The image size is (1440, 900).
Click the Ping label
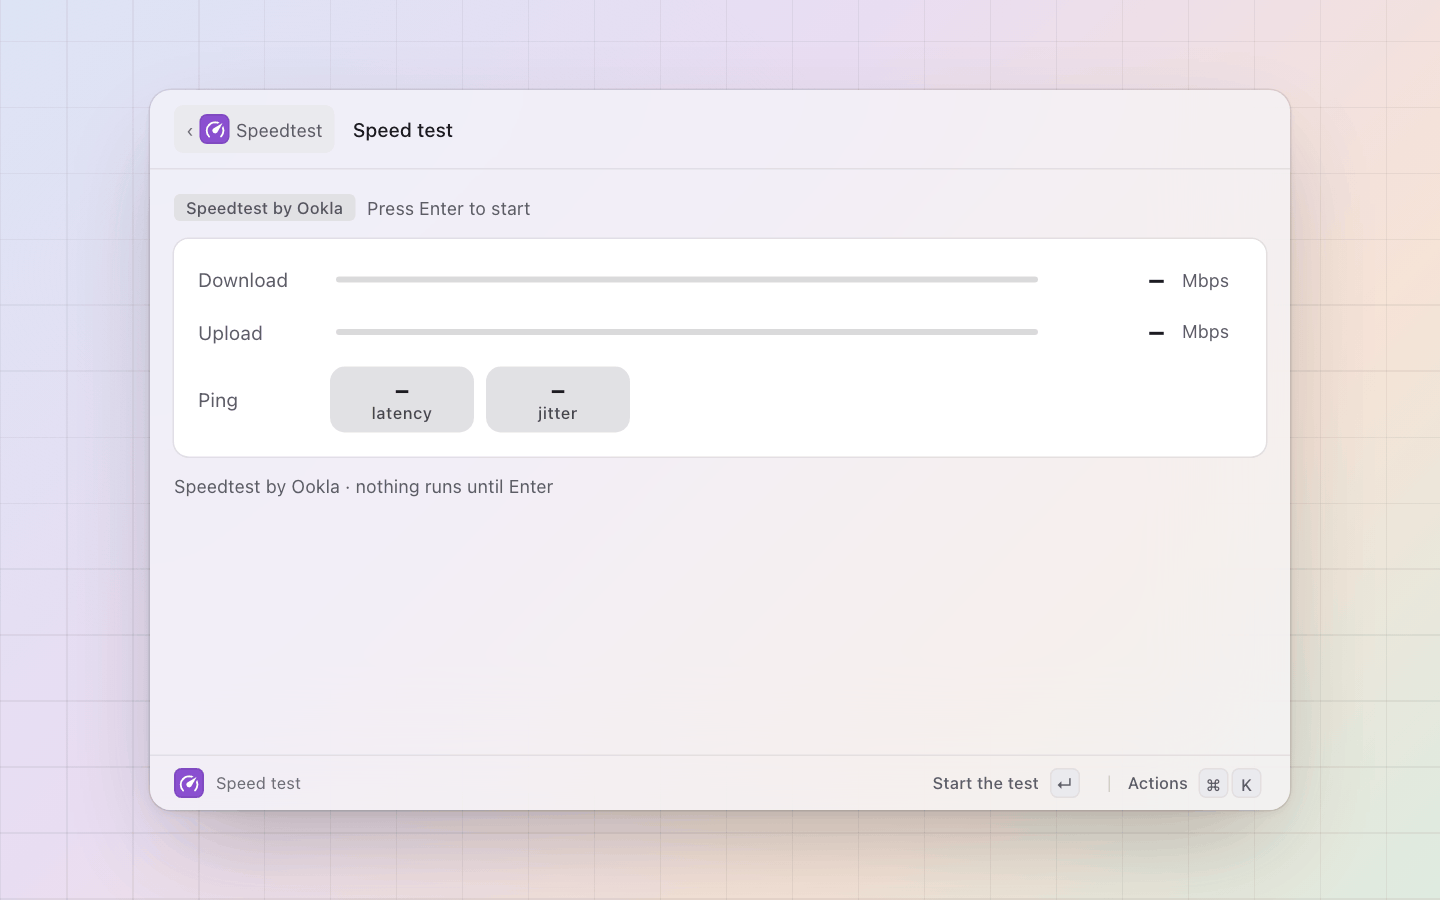click(218, 400)
